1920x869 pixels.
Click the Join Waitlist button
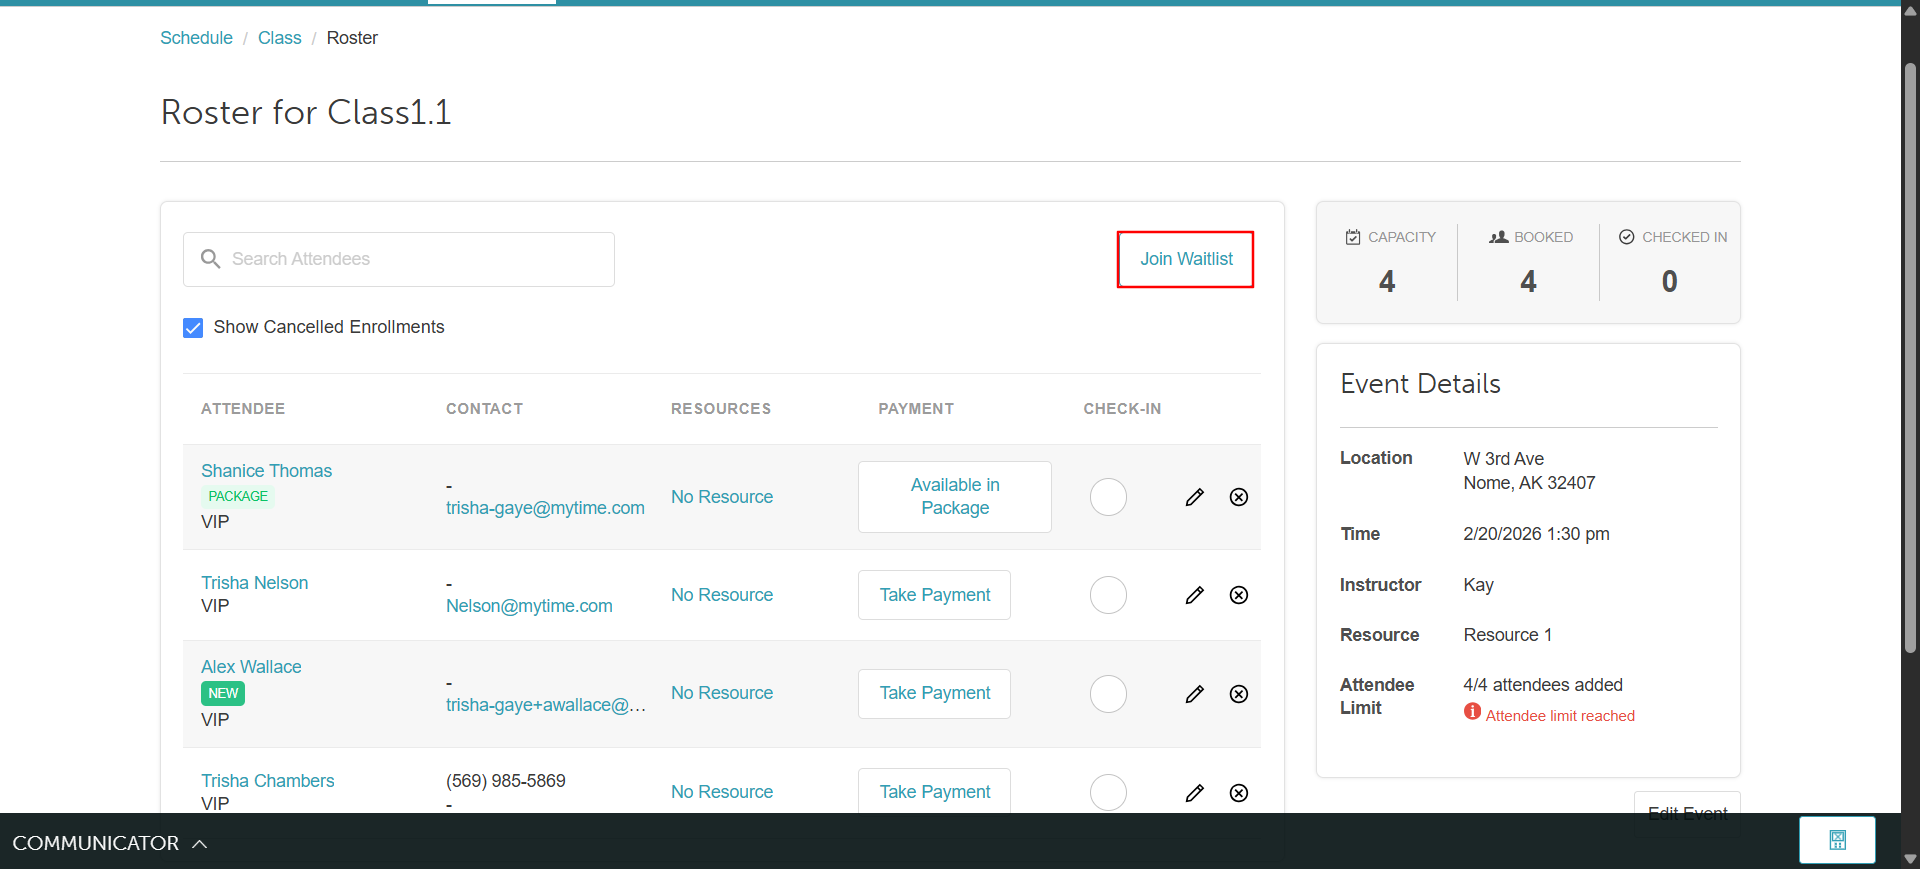(x=1186, y=259)
